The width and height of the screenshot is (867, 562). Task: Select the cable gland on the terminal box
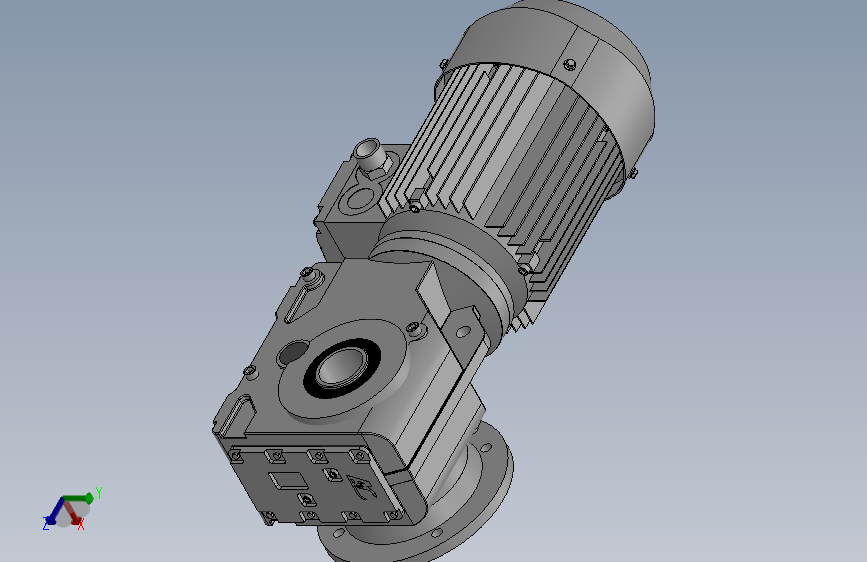click(x=371, y=156)
